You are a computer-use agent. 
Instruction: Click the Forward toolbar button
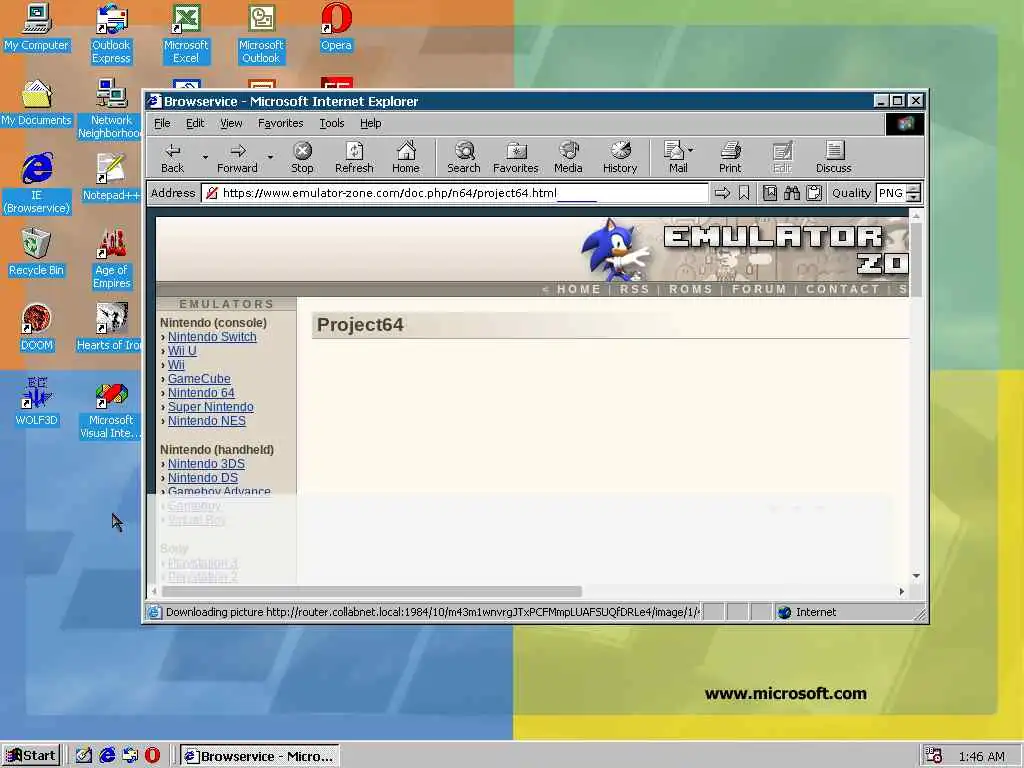[237, 157]
